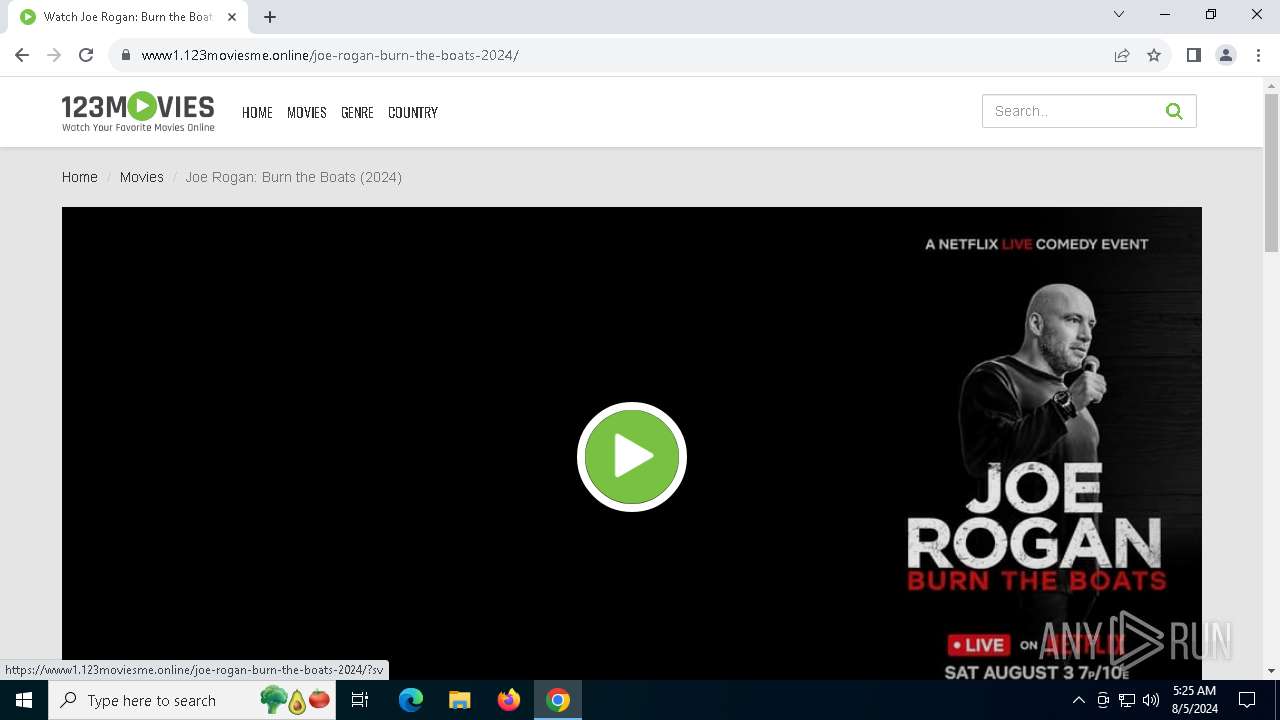Open a new browser tab
The width and height of the screenshot is (1280, 720).
pyautogui.click(x=270, y=16)
